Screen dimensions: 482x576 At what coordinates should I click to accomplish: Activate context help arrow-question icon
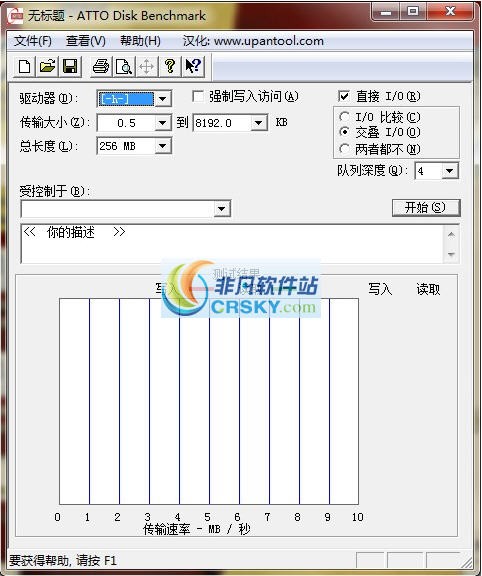(193, 66)
